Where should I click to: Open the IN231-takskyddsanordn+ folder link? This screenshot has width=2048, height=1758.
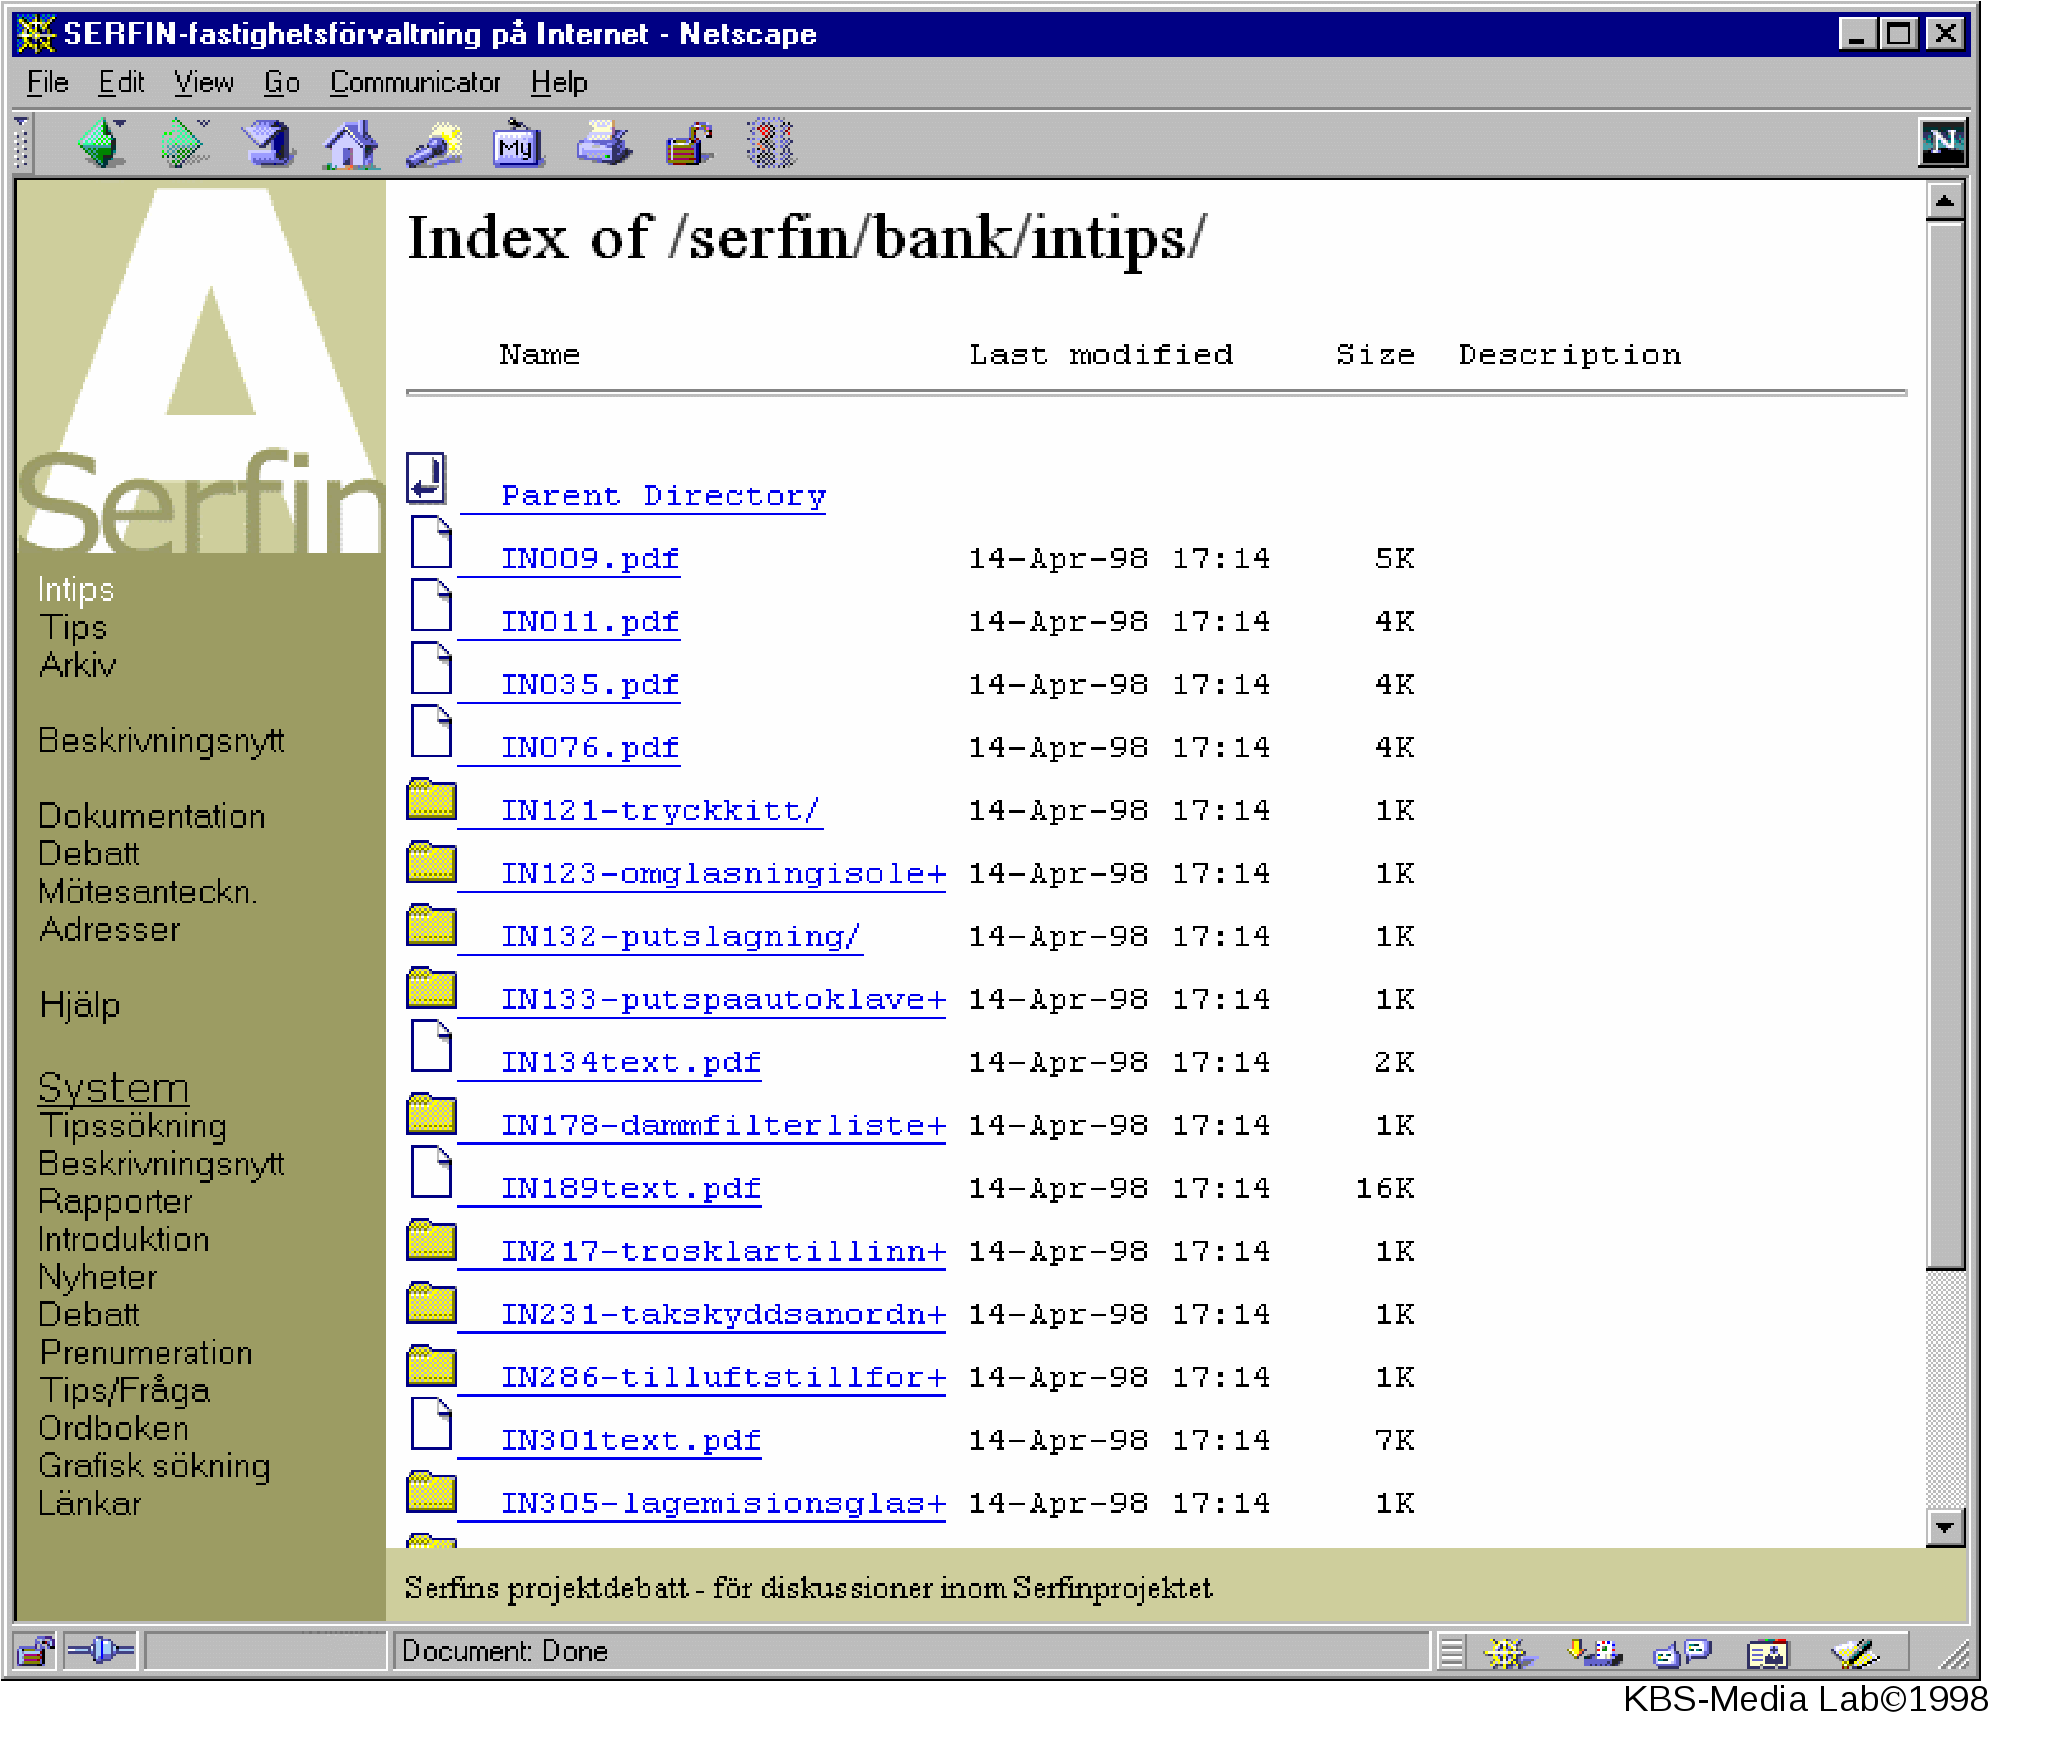723,1315
